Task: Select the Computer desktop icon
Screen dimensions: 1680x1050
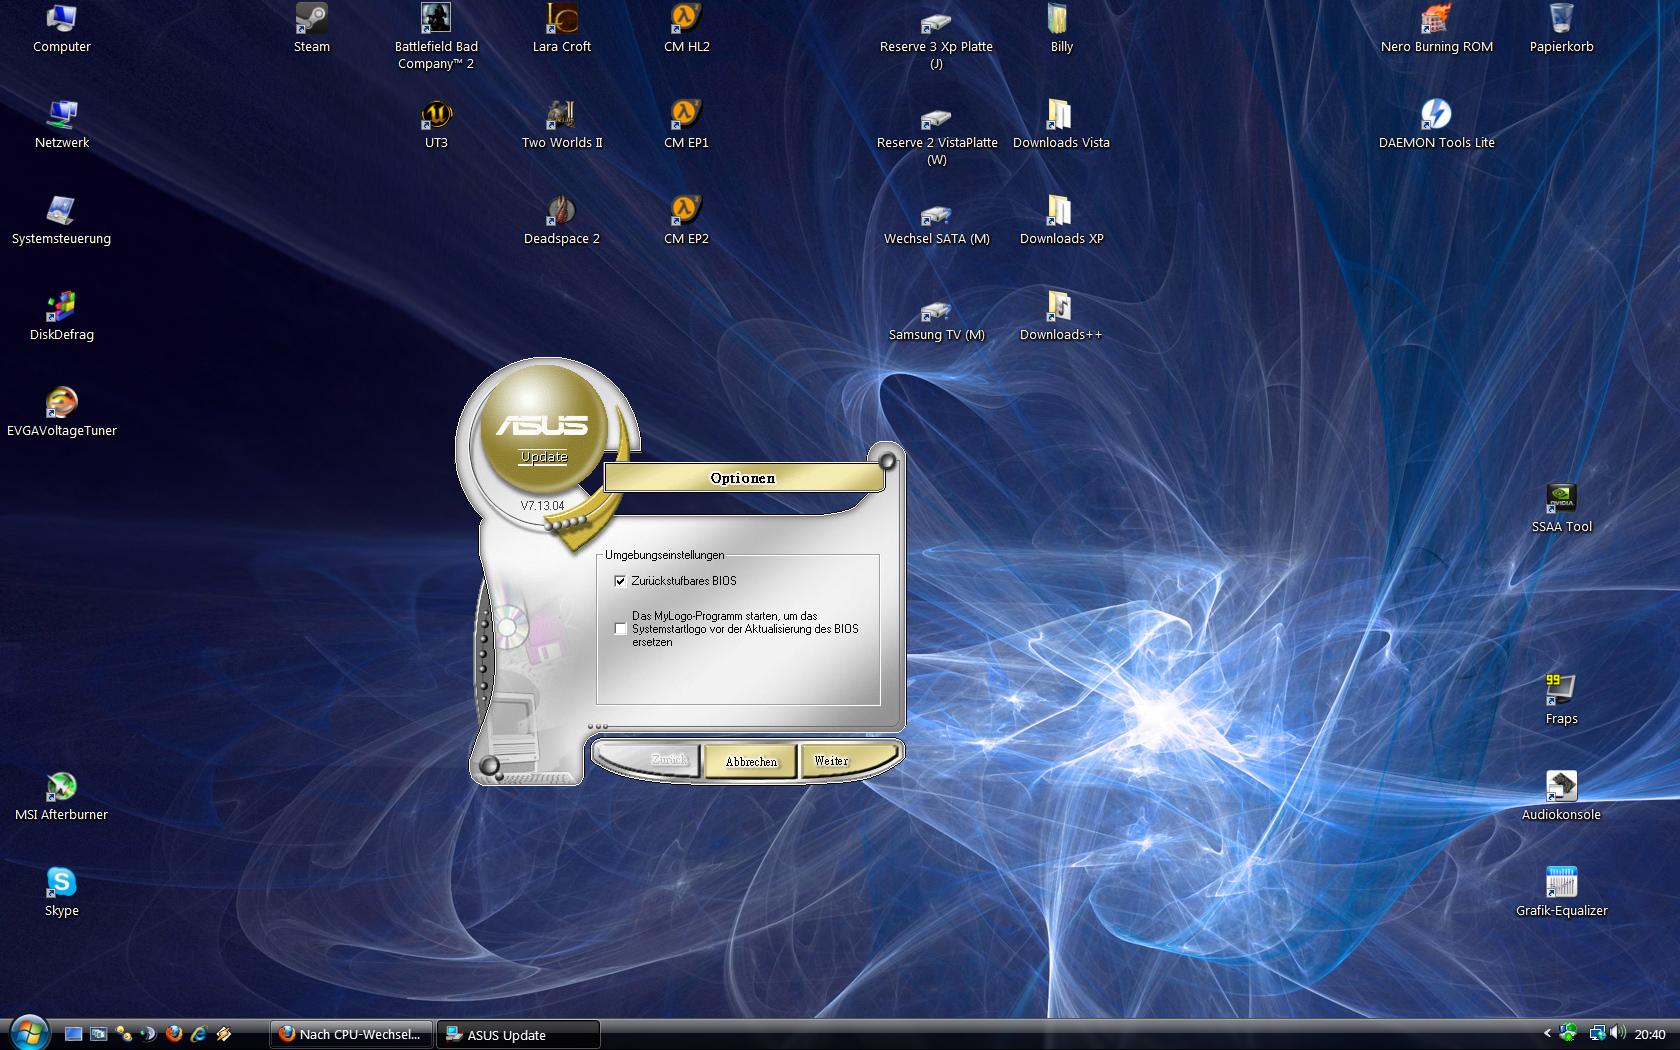Action: click(62, 29)
